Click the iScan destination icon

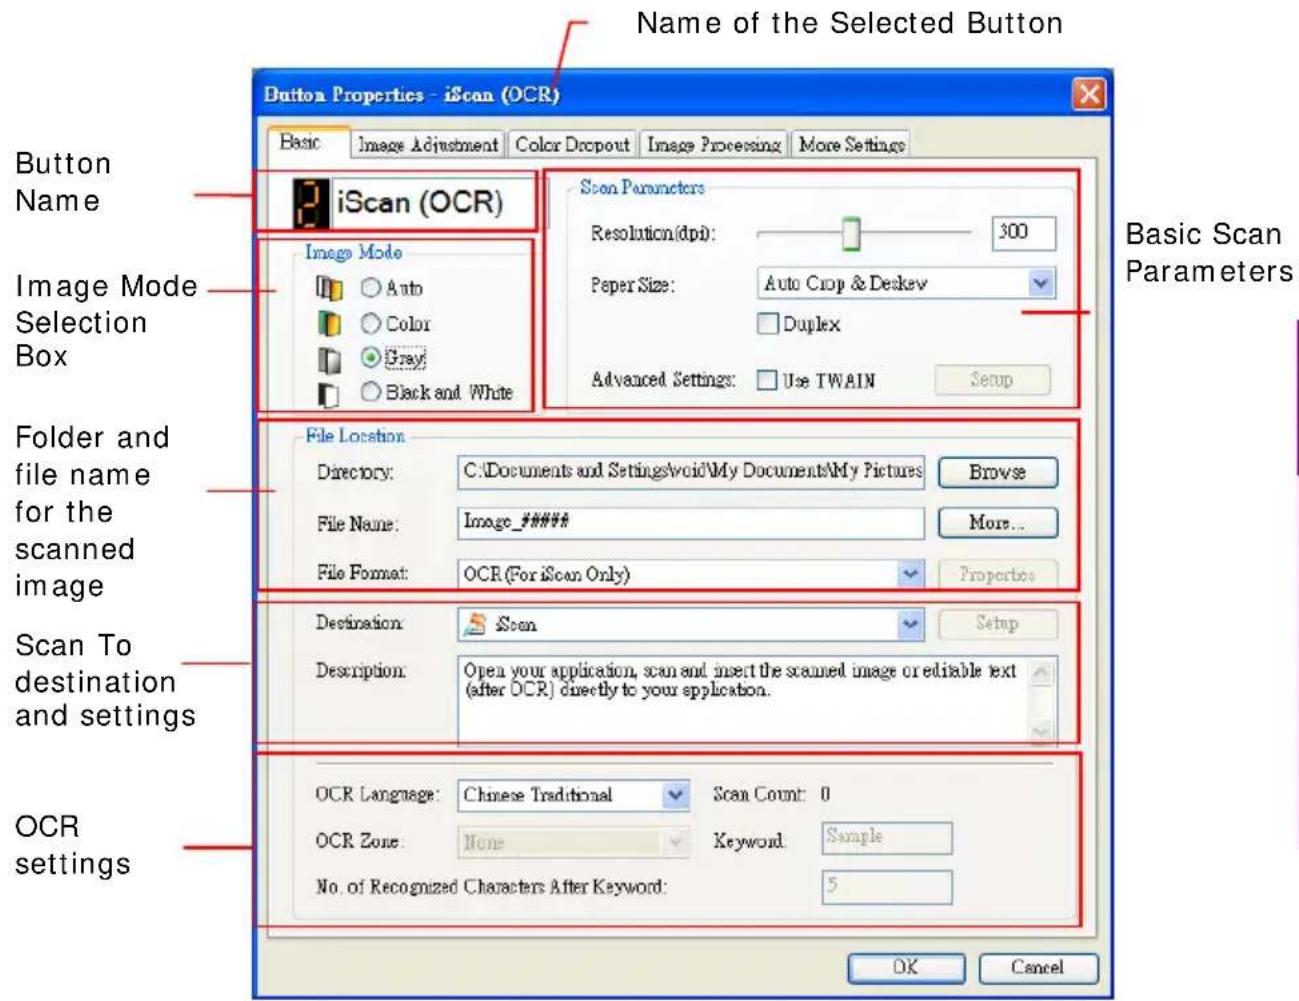(x=477, y=624)
